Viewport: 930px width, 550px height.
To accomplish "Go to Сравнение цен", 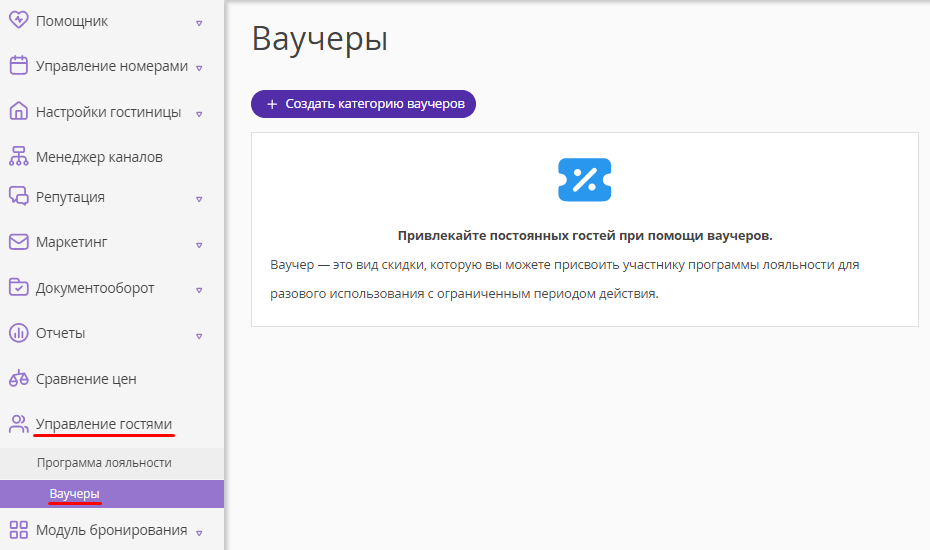I will (x=86, y=379).
